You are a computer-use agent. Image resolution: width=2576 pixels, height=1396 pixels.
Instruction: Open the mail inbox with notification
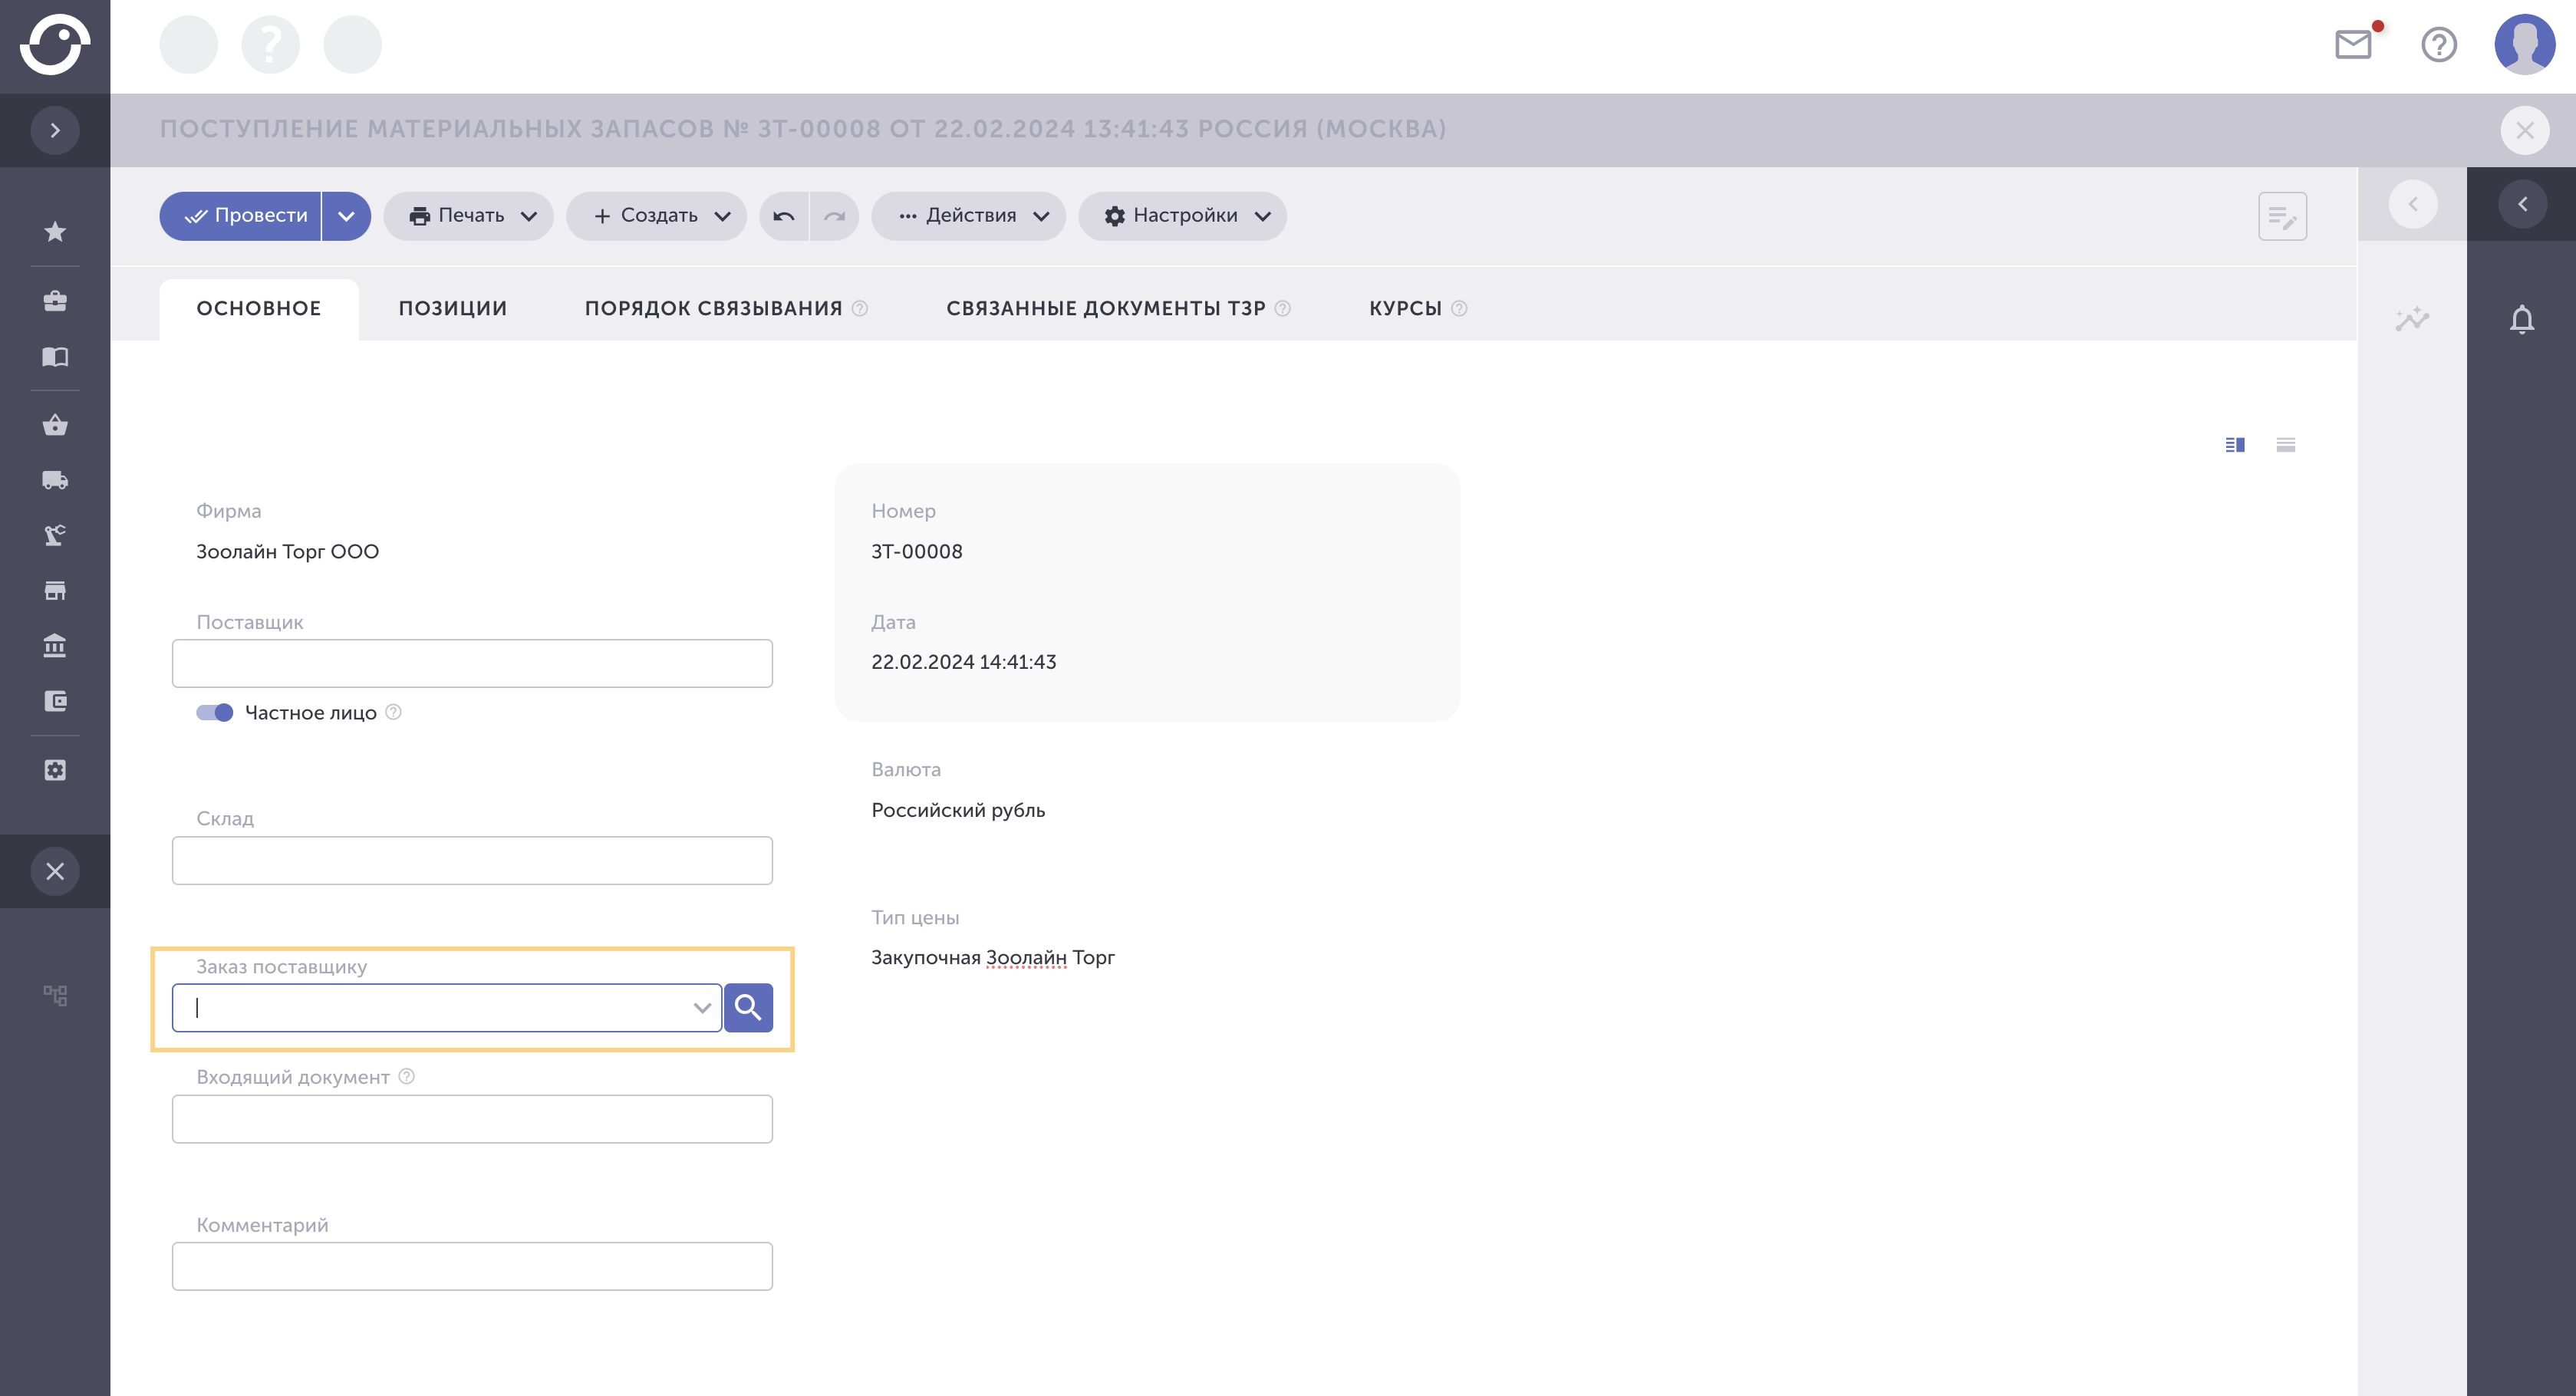2354,44
